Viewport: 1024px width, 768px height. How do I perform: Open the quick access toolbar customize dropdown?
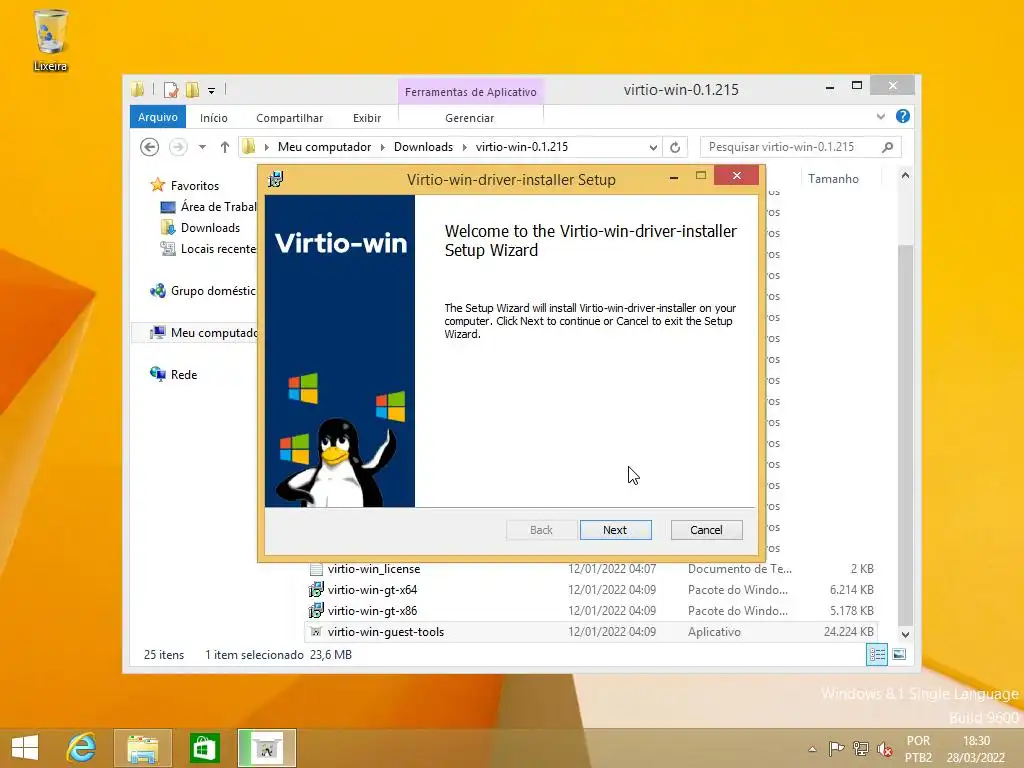click(211, 91)
